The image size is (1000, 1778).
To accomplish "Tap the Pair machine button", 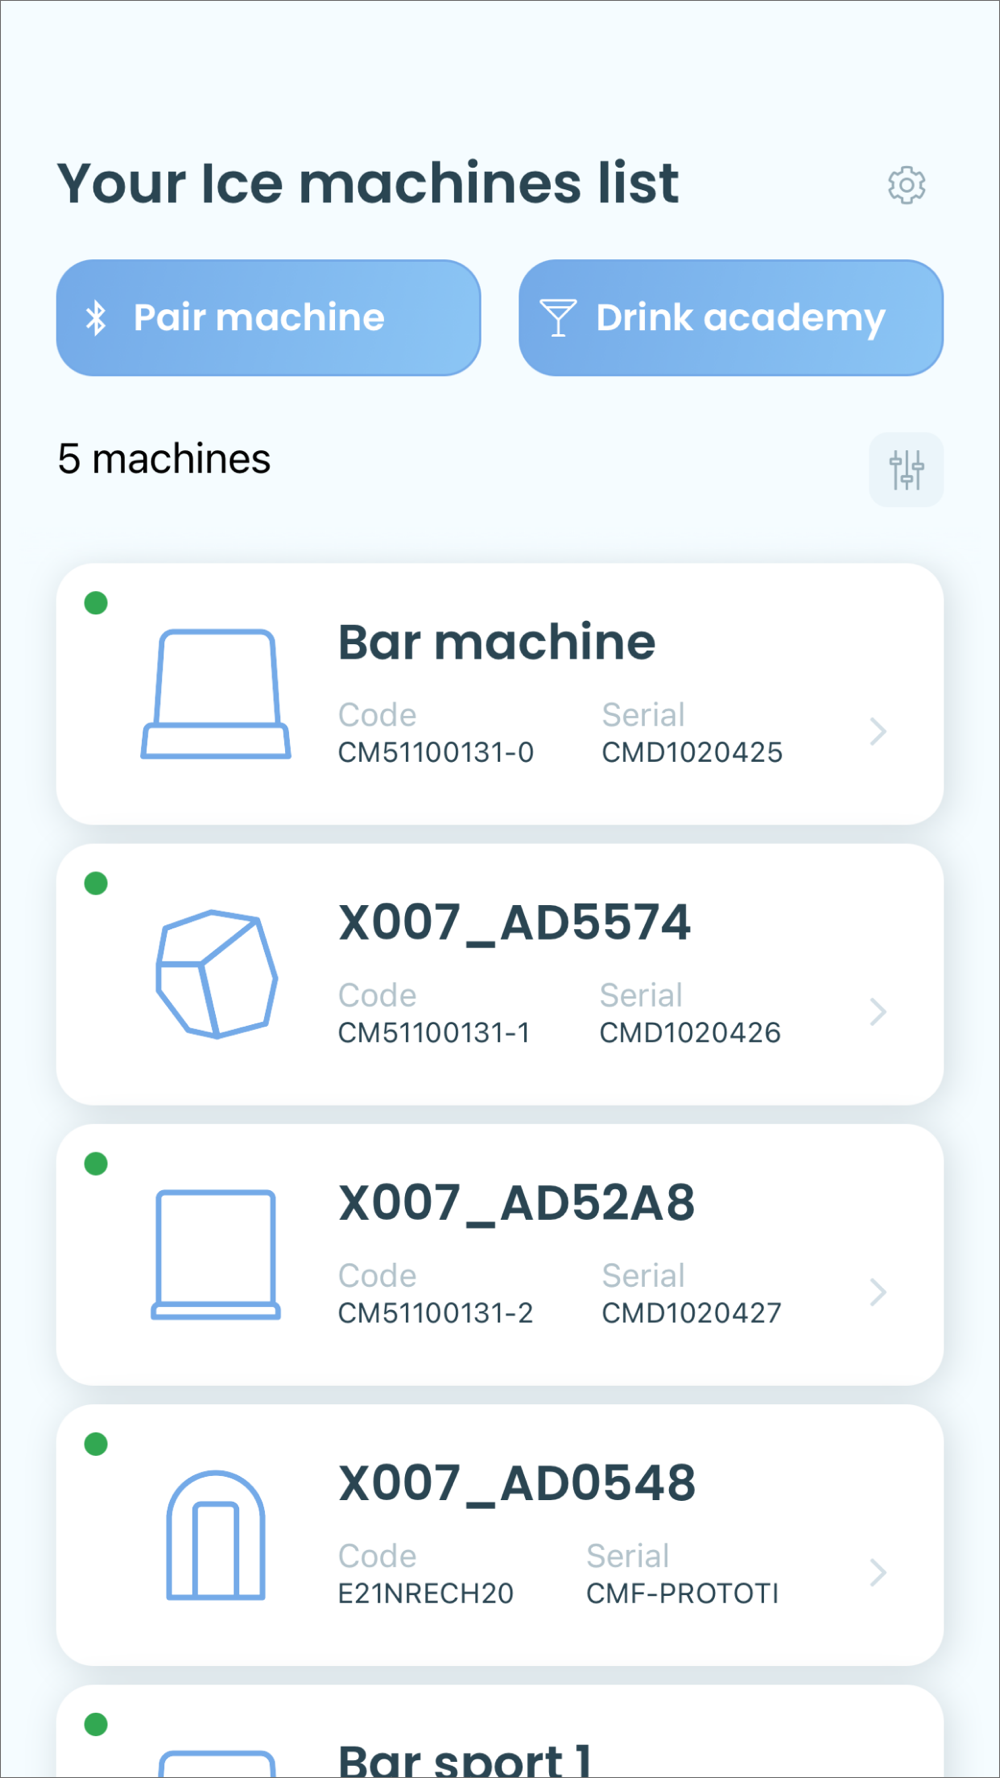I will [x=268, y=318].
